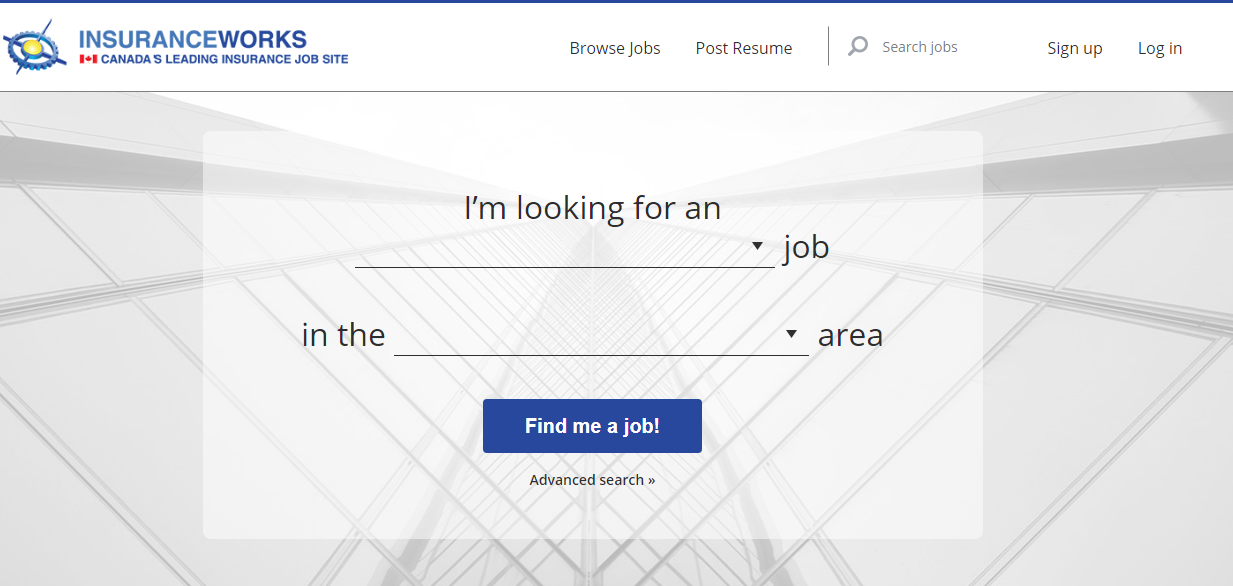The height and width of the screenshot is (586, 1233).
Task: Go to Post Resume
Action: (x=744, y=48)
